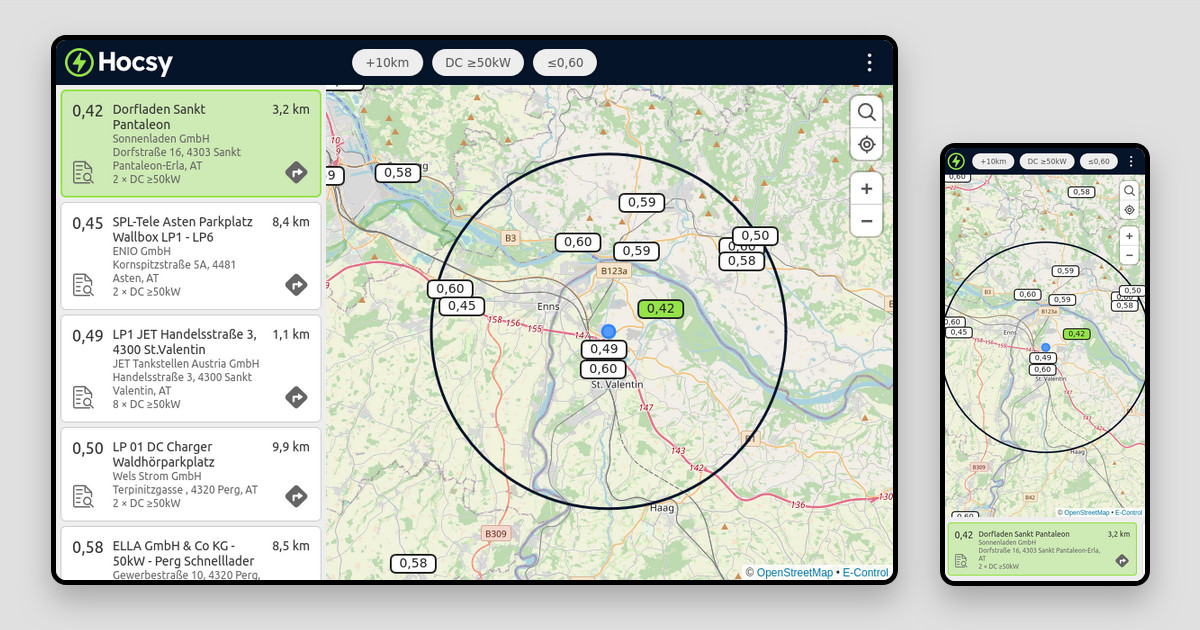
Task: Click the Hocsy lightning logo in tablet header
Action: point(79,62)
